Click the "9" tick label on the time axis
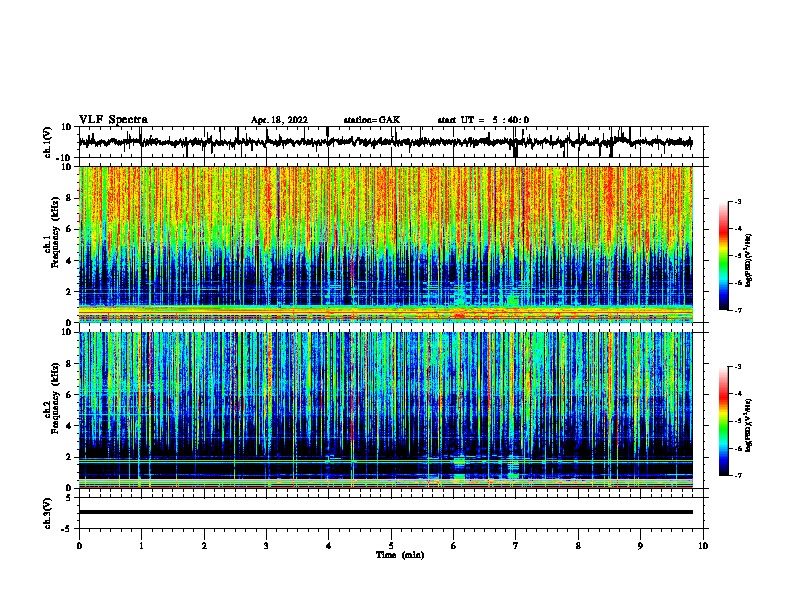 tap(640, 546)
